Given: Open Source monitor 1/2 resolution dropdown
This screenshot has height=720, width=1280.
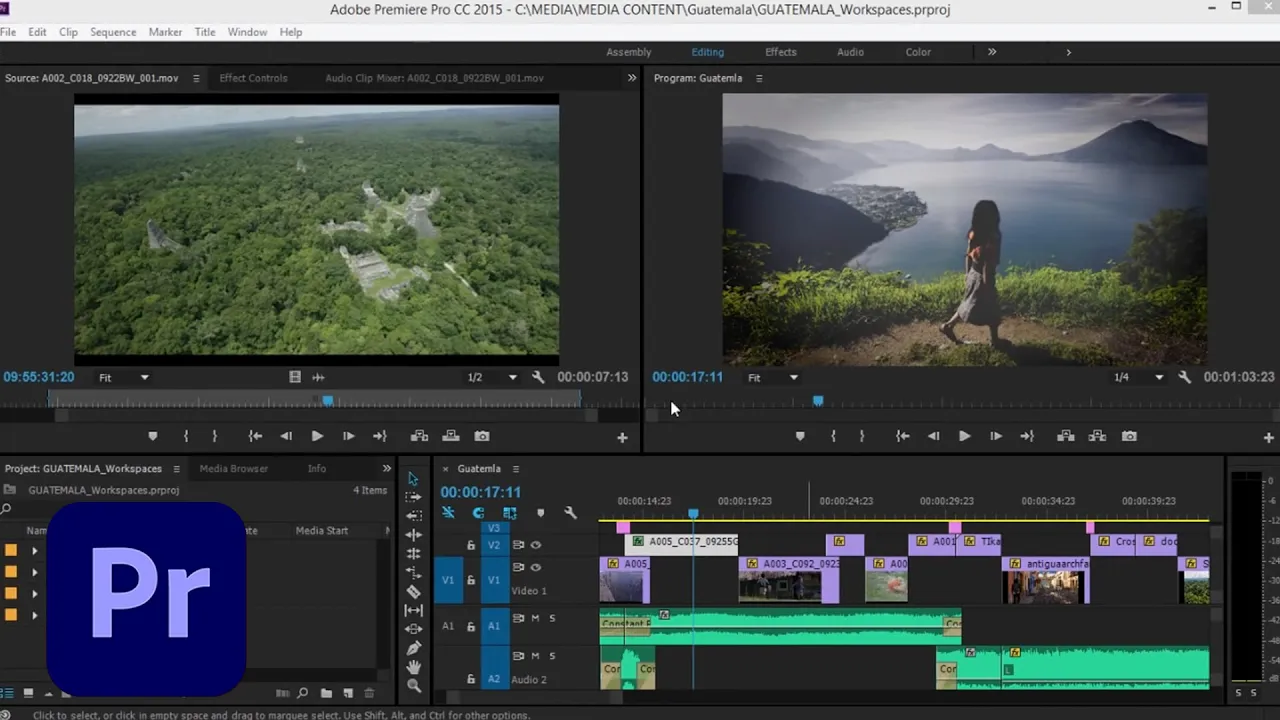Looking at the screenshot, I should pyautogui.click(x=492, y=377).
